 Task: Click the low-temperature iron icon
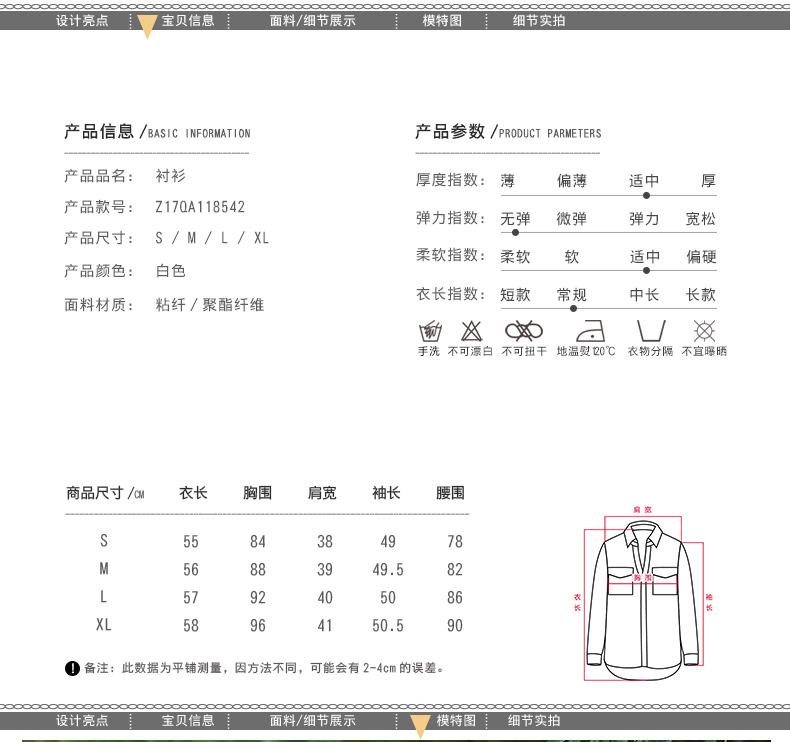click(x=586, y=331)
